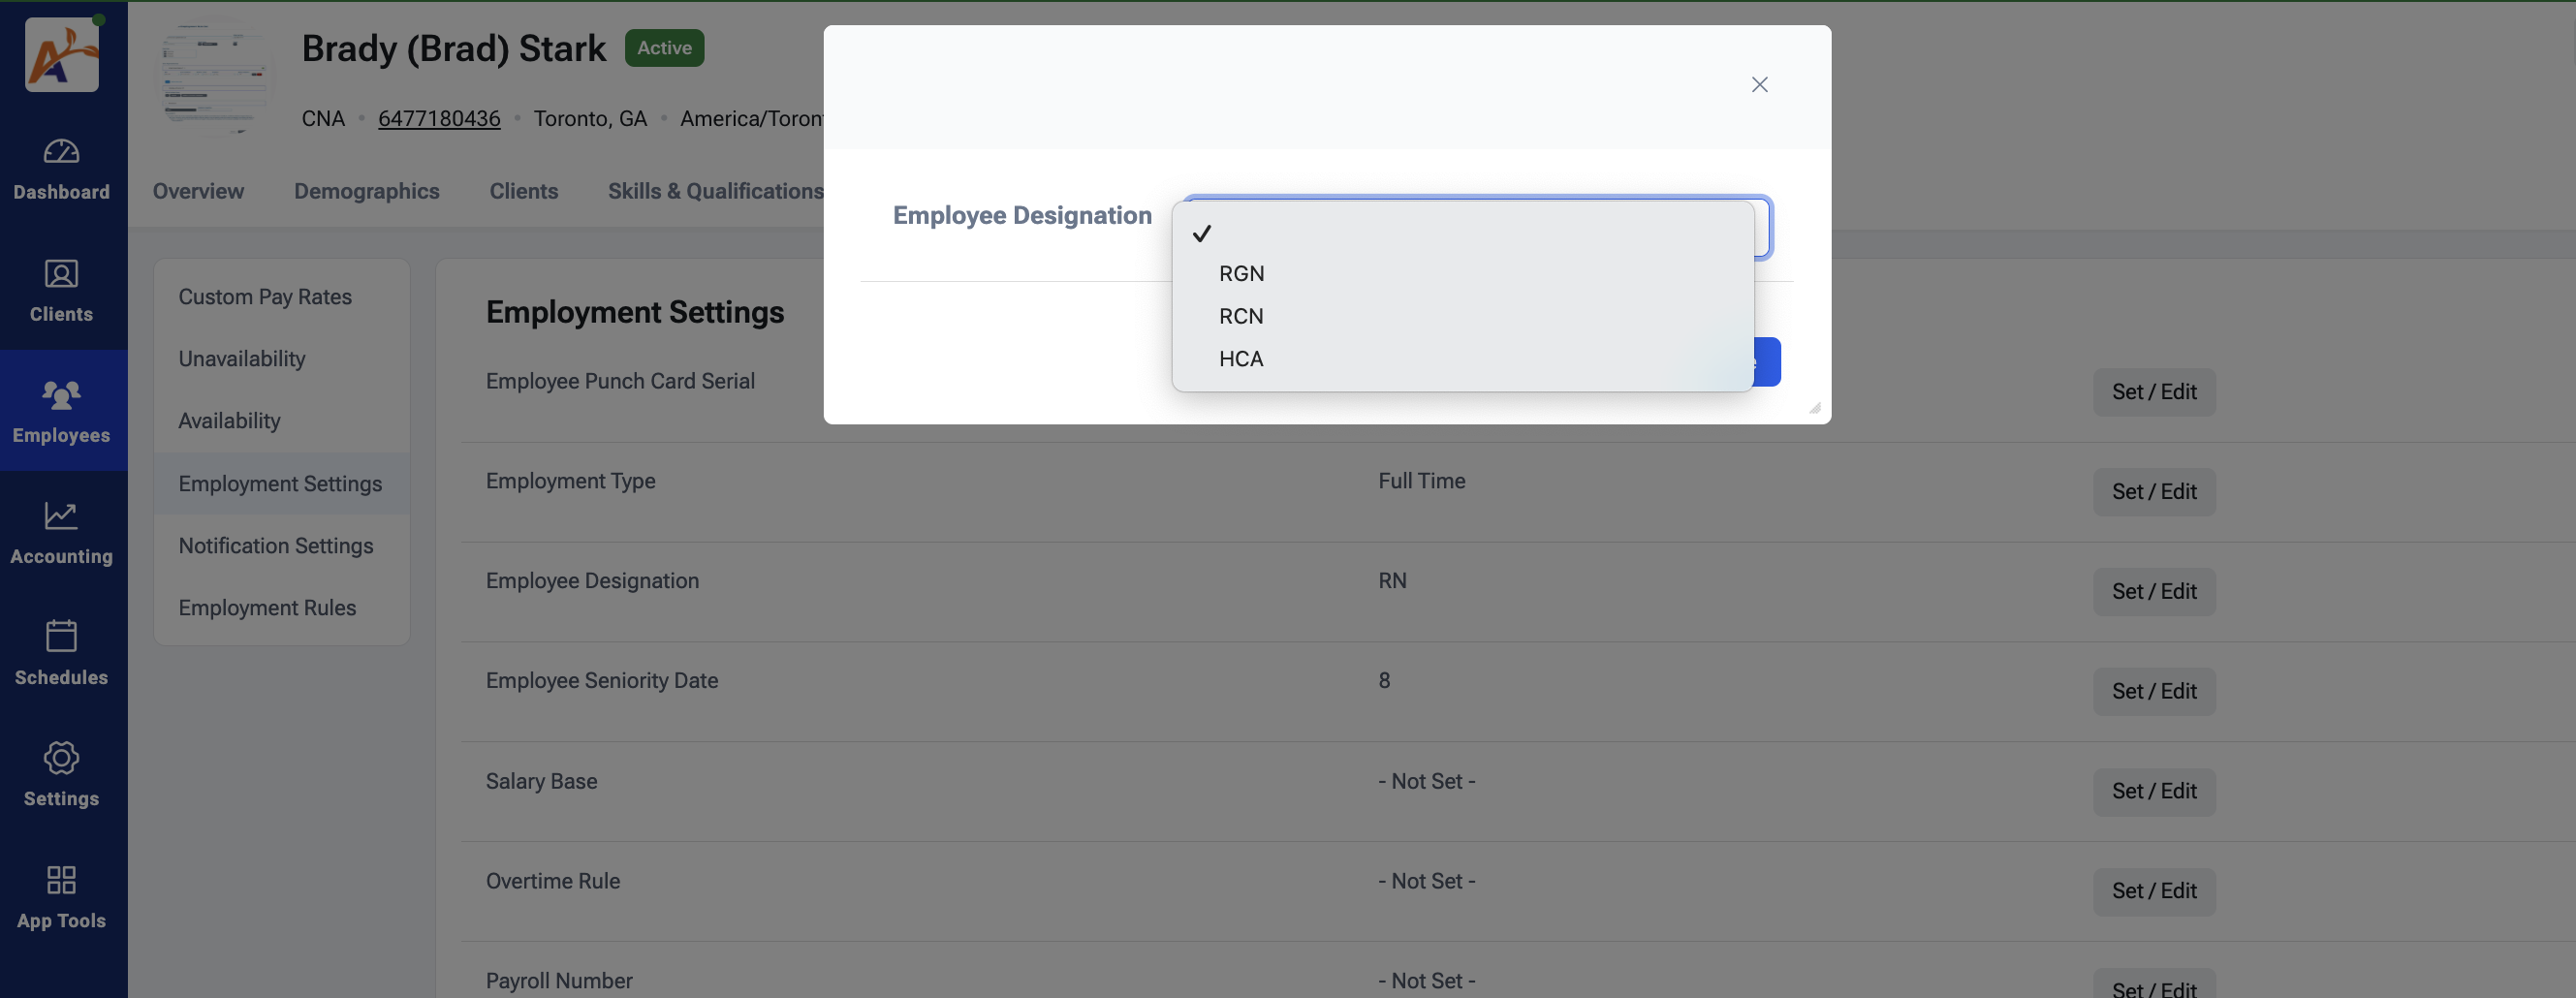
Task: Select the Employees group icon
Action: click(x=61, y=395)
